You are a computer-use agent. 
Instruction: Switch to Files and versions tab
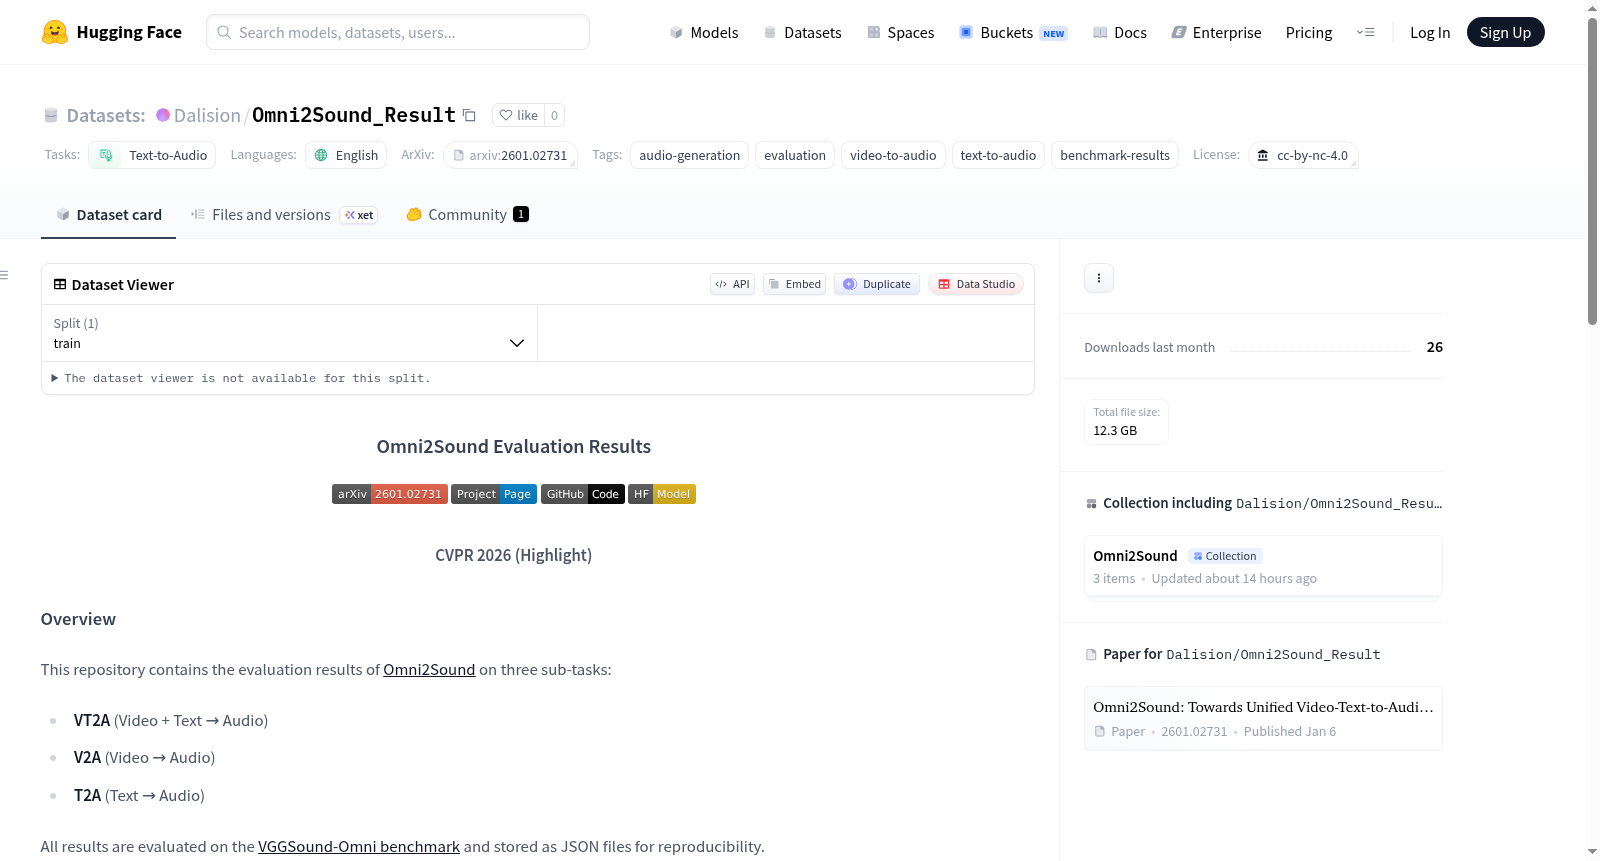284,215
